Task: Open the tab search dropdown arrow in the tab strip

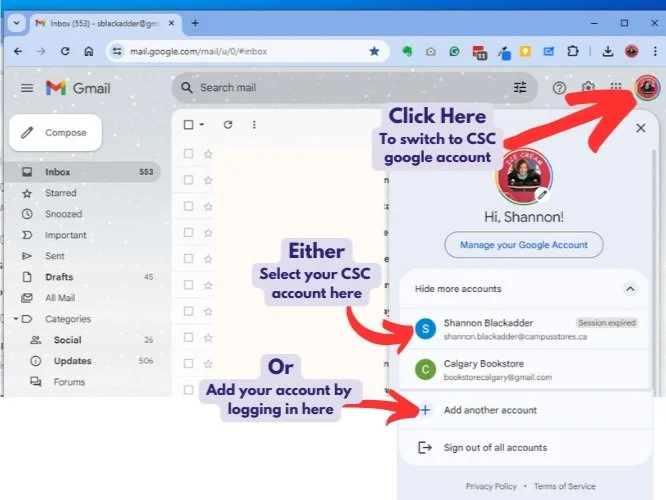Action: coord(17,23)
